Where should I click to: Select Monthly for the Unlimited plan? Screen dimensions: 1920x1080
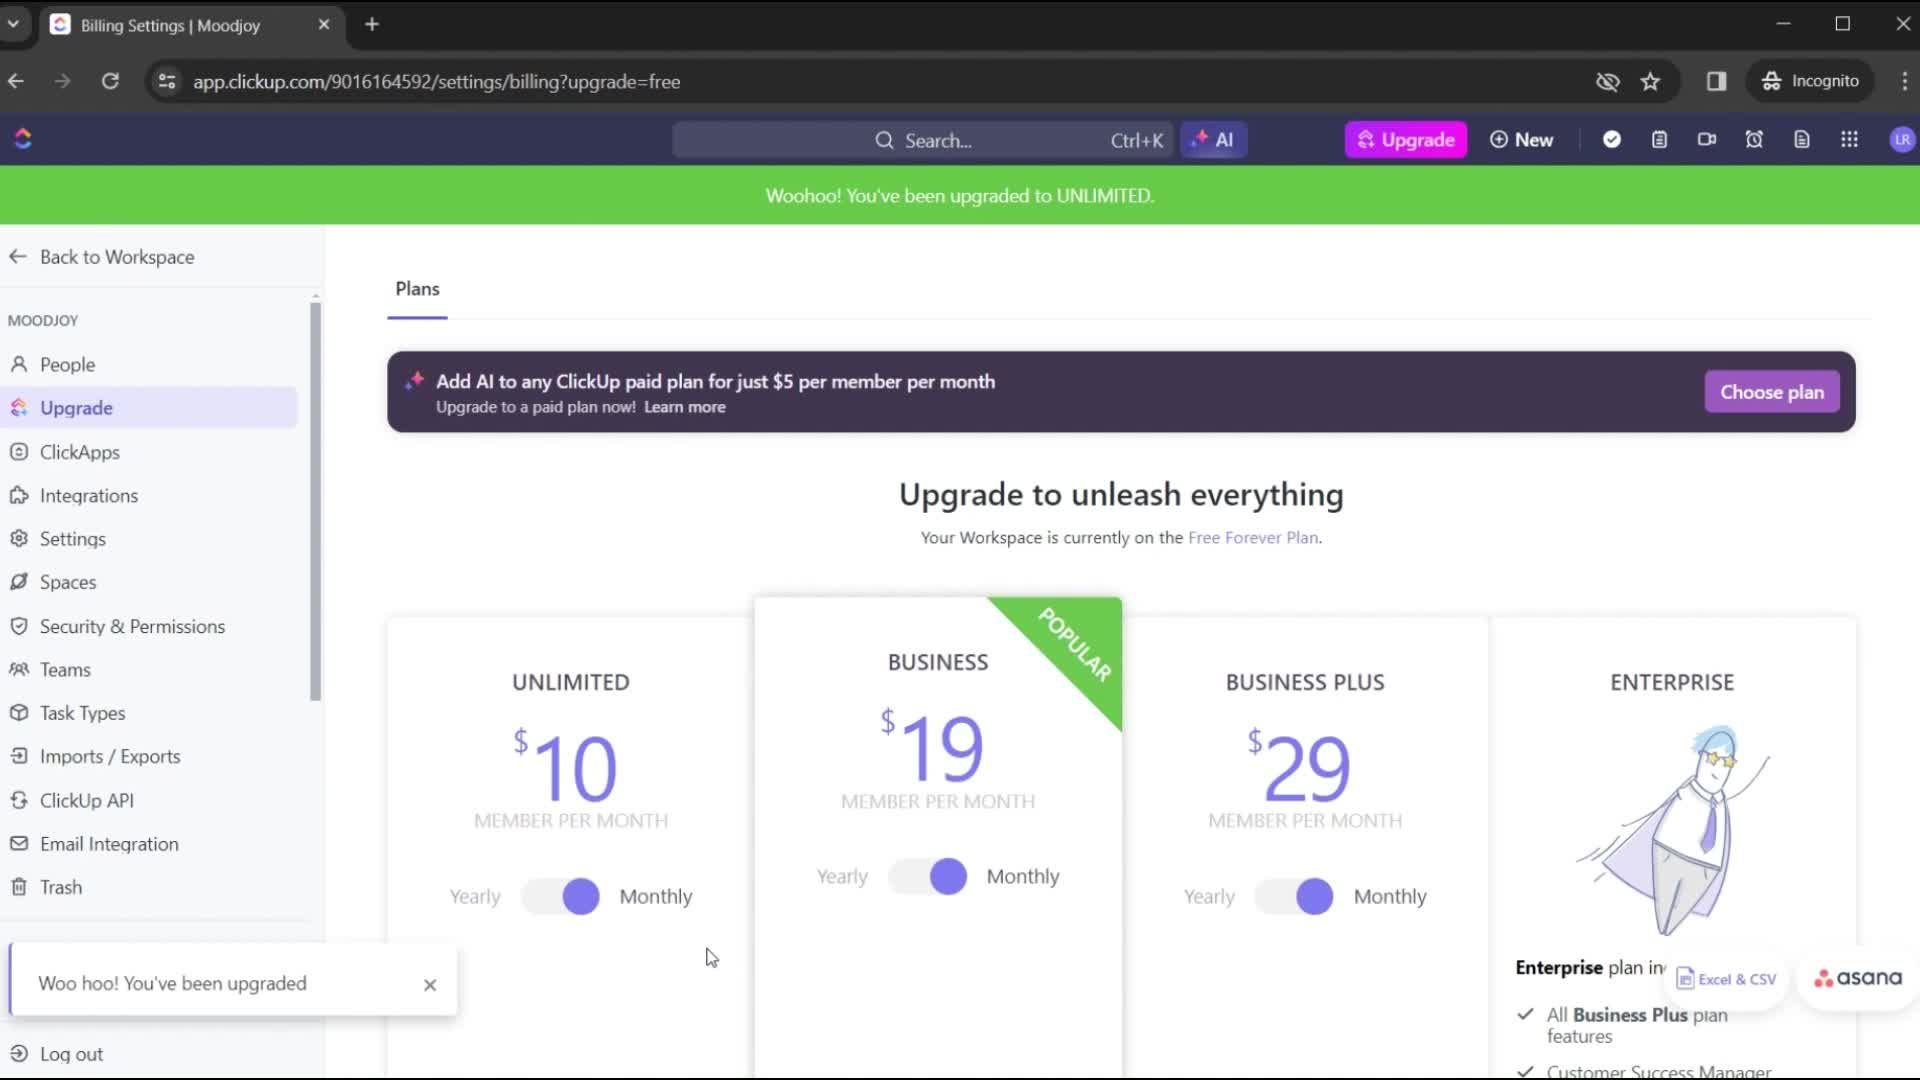pyautogui.click(x=656, y=897)
